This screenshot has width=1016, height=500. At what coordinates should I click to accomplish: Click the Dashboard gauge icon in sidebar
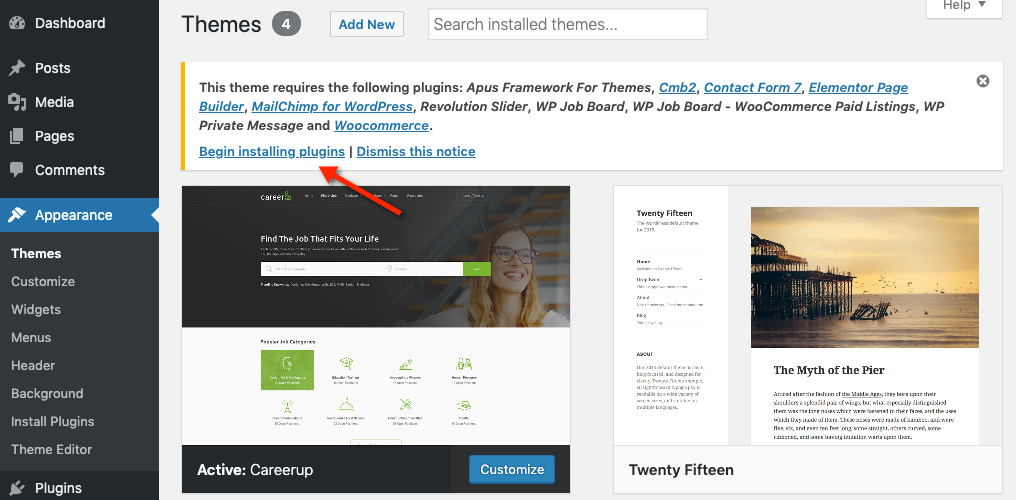coord(17,23)
